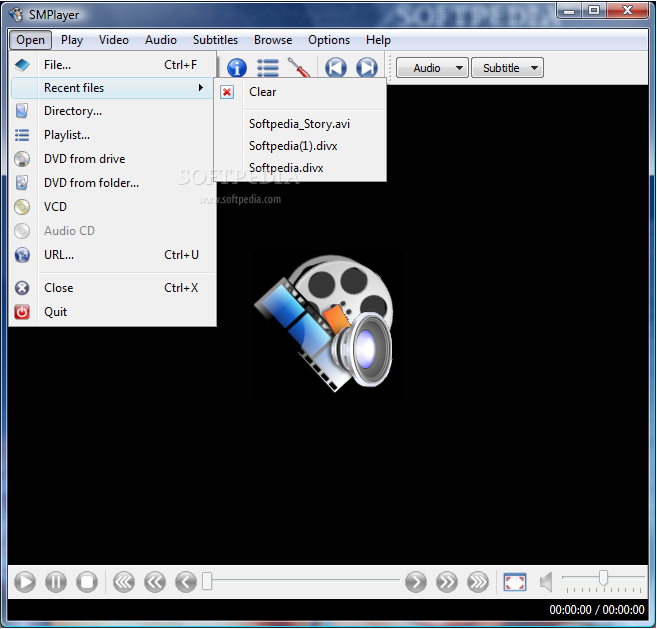Click the volume slider handle

tap(603, 577)
